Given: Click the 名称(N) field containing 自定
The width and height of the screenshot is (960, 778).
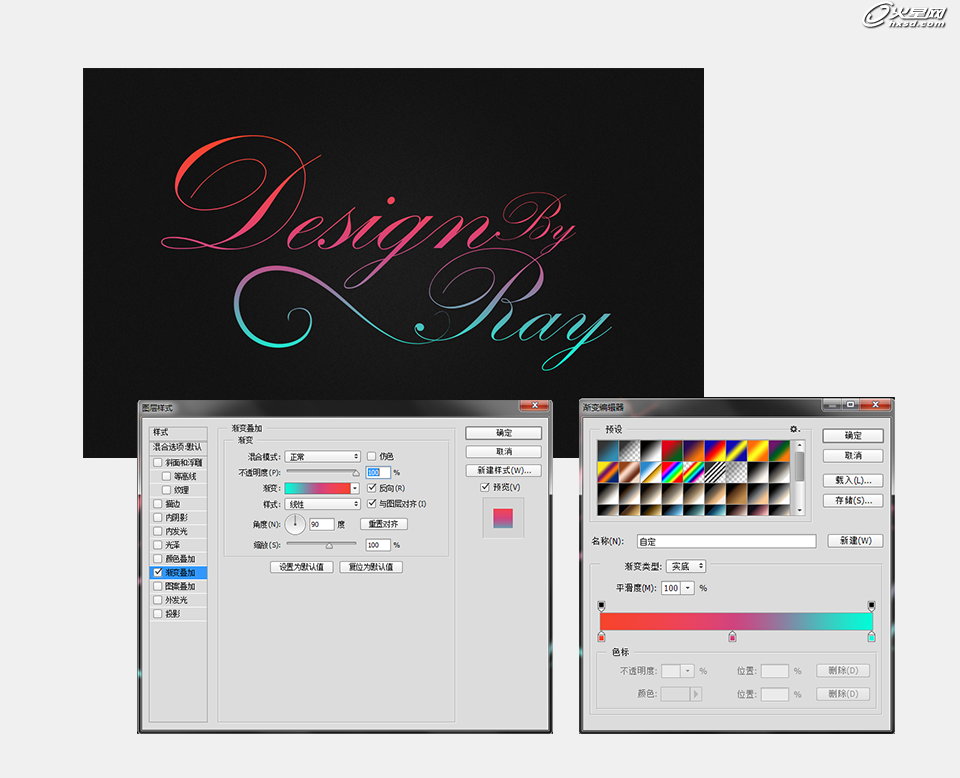Looking at the screenshot, I should [726, 541].
